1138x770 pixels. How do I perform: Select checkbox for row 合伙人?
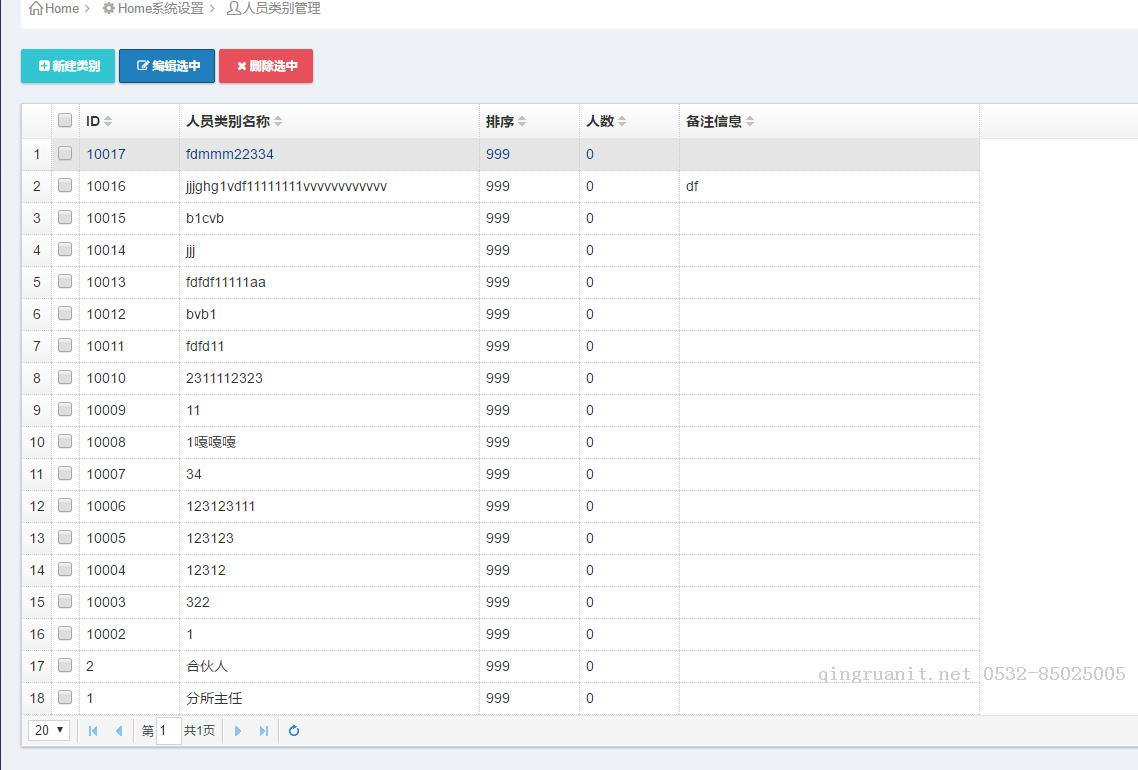click(65, 666)
